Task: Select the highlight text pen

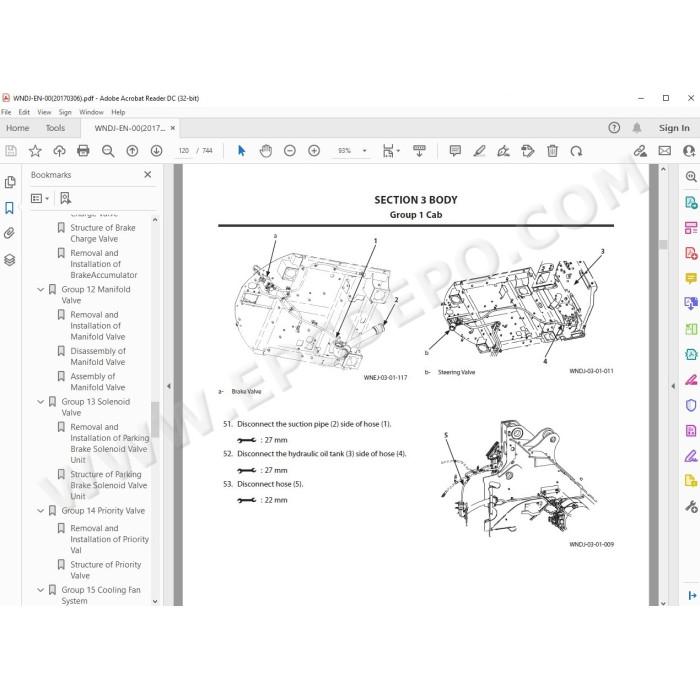Action: tap(479, 151)
